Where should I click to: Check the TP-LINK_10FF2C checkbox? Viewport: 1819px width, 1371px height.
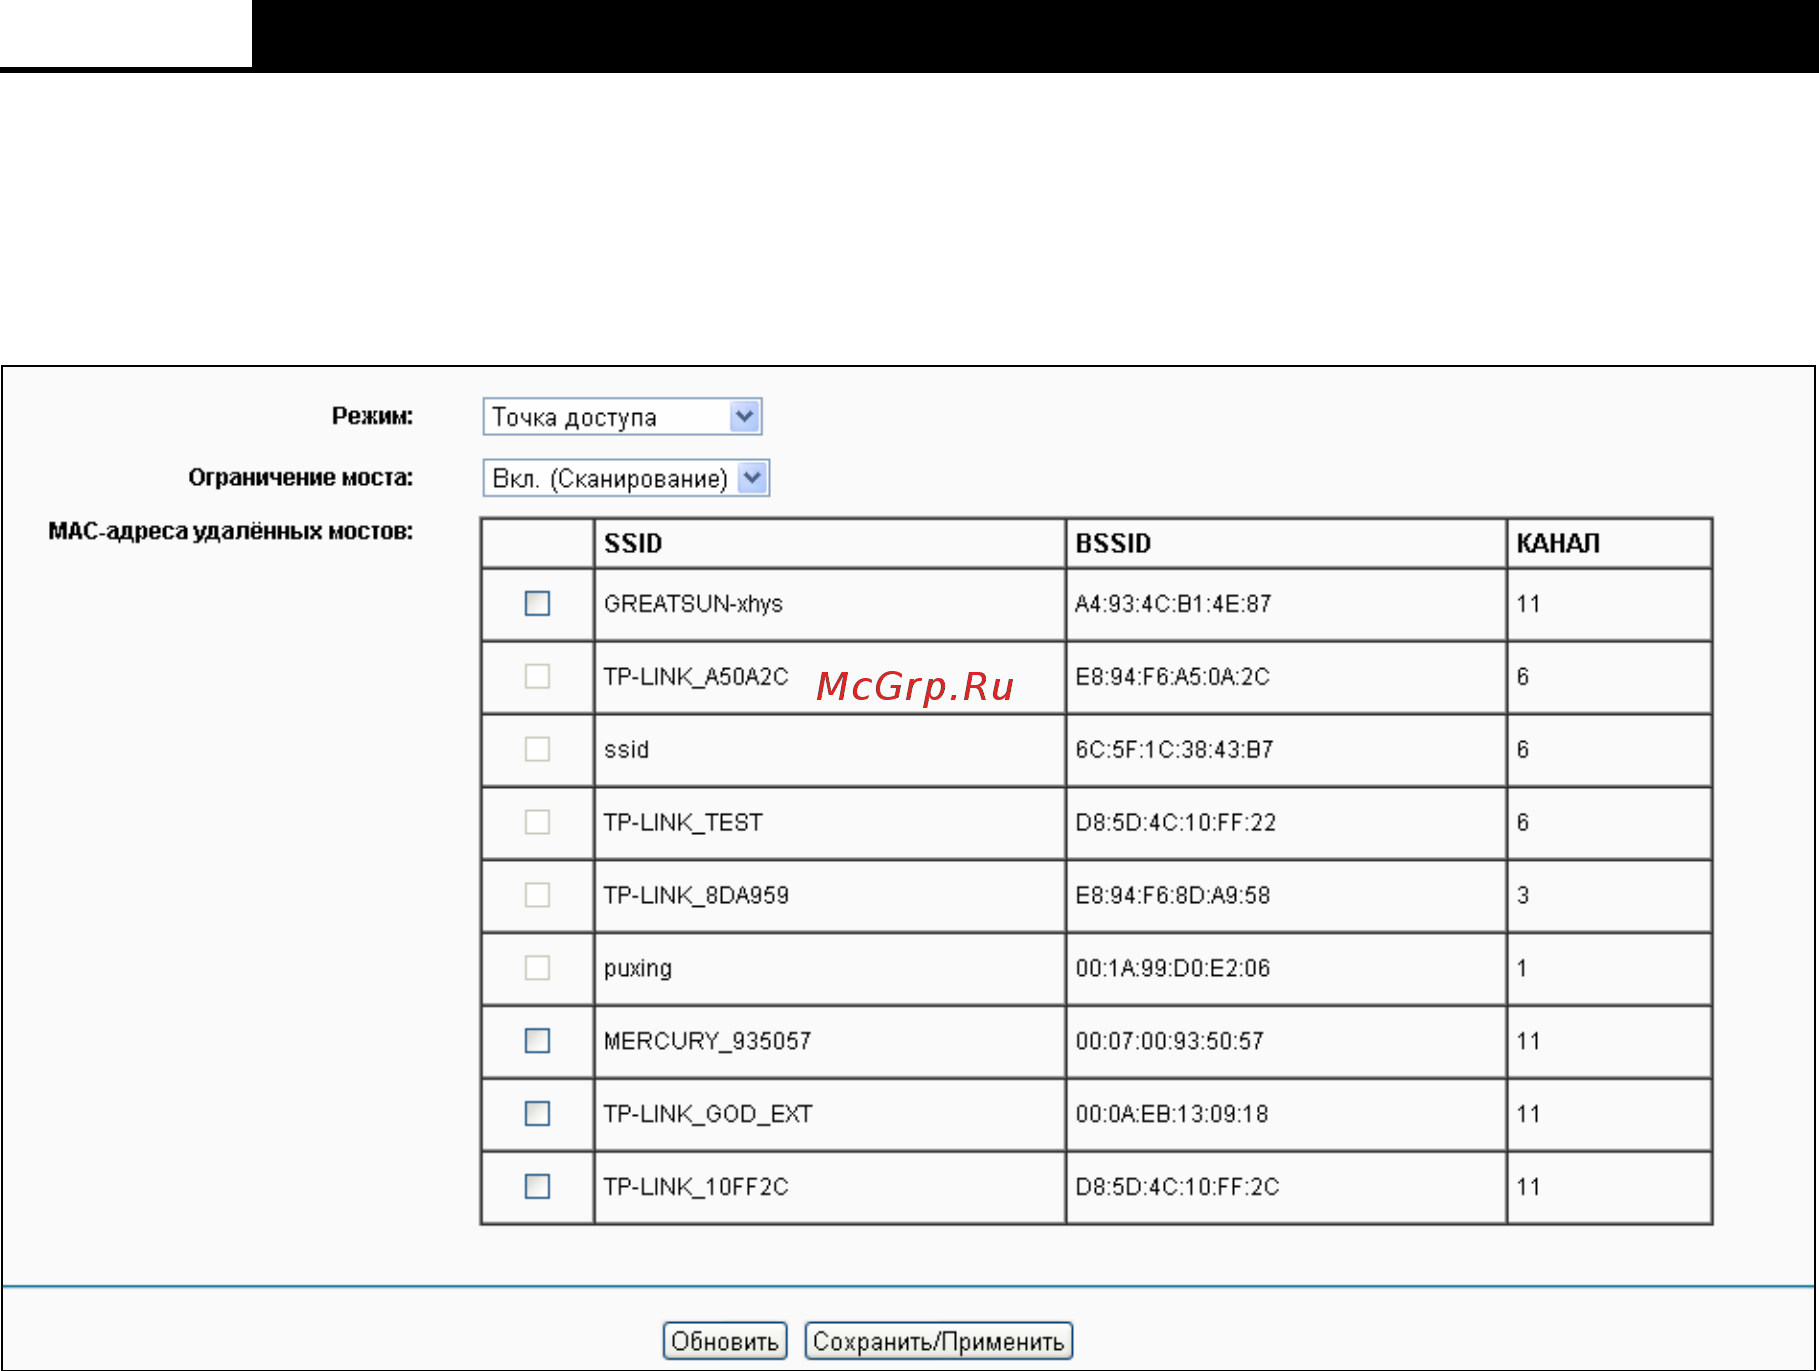[x=537, y=1187]
